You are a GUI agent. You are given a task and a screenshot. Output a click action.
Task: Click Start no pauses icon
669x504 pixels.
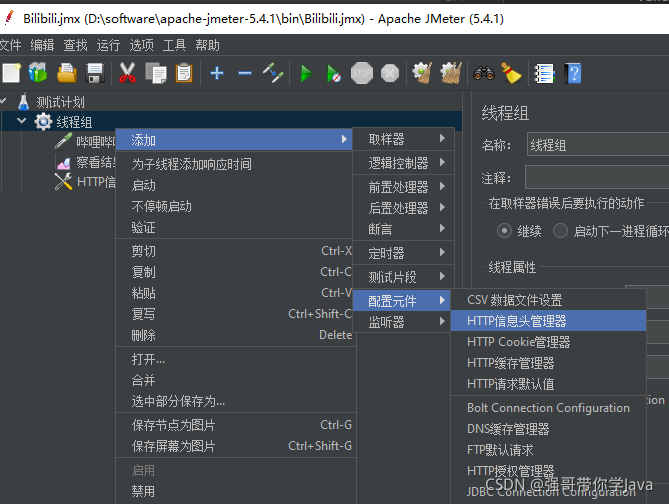pyautogui.click(x=334, y=73)
